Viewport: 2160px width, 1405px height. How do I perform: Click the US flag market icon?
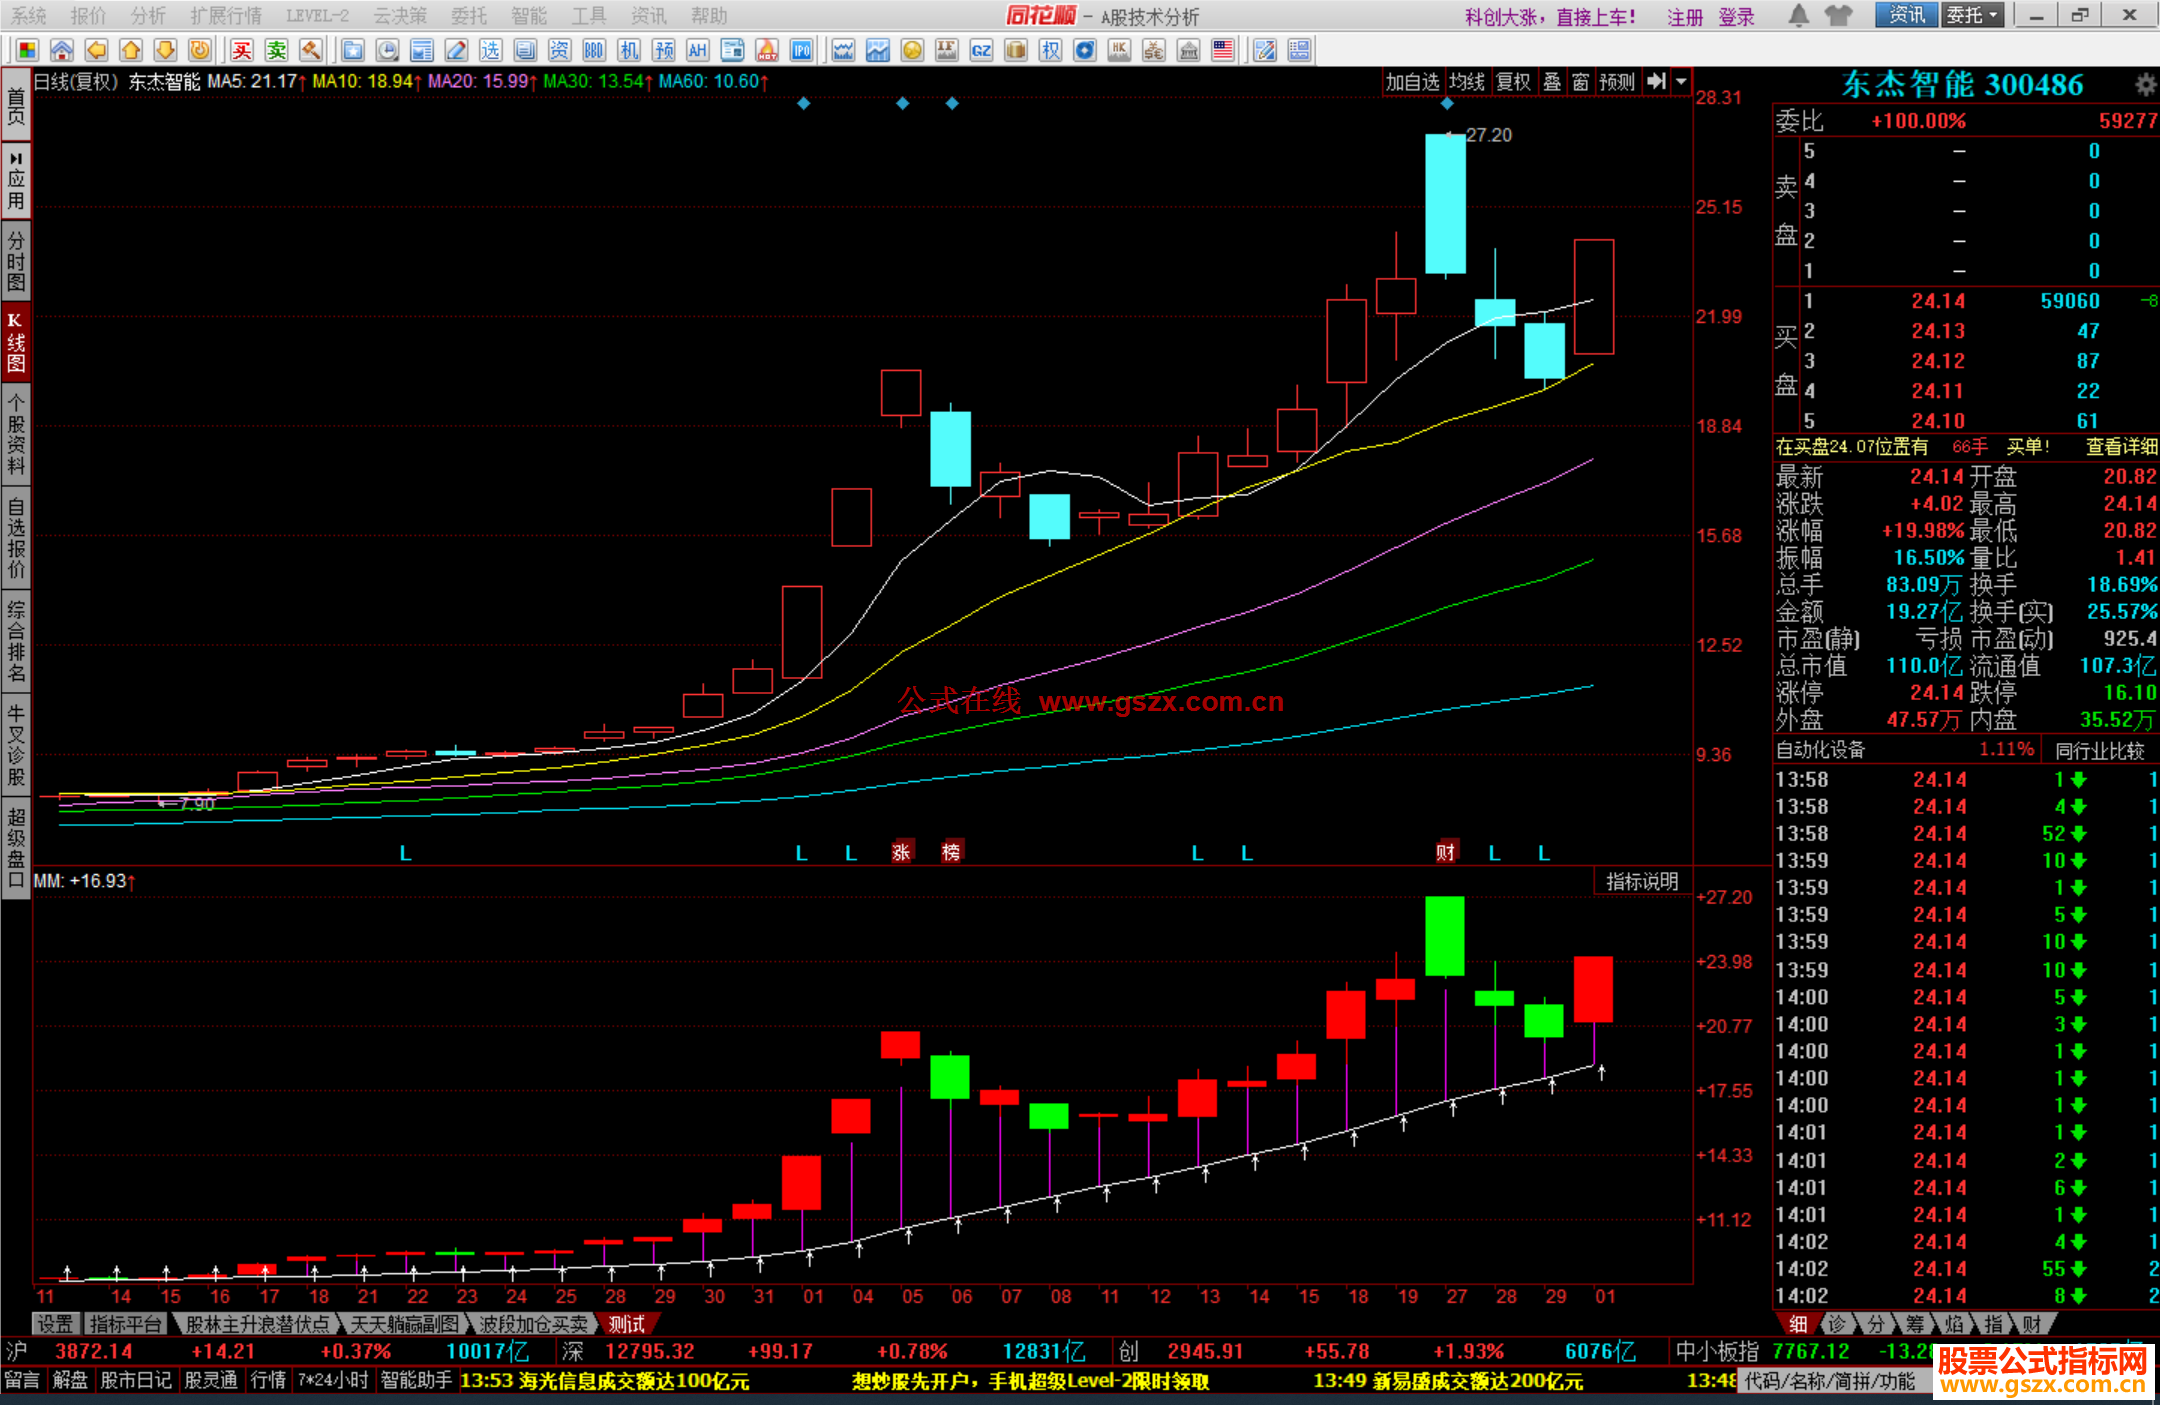pos(1222,50)
